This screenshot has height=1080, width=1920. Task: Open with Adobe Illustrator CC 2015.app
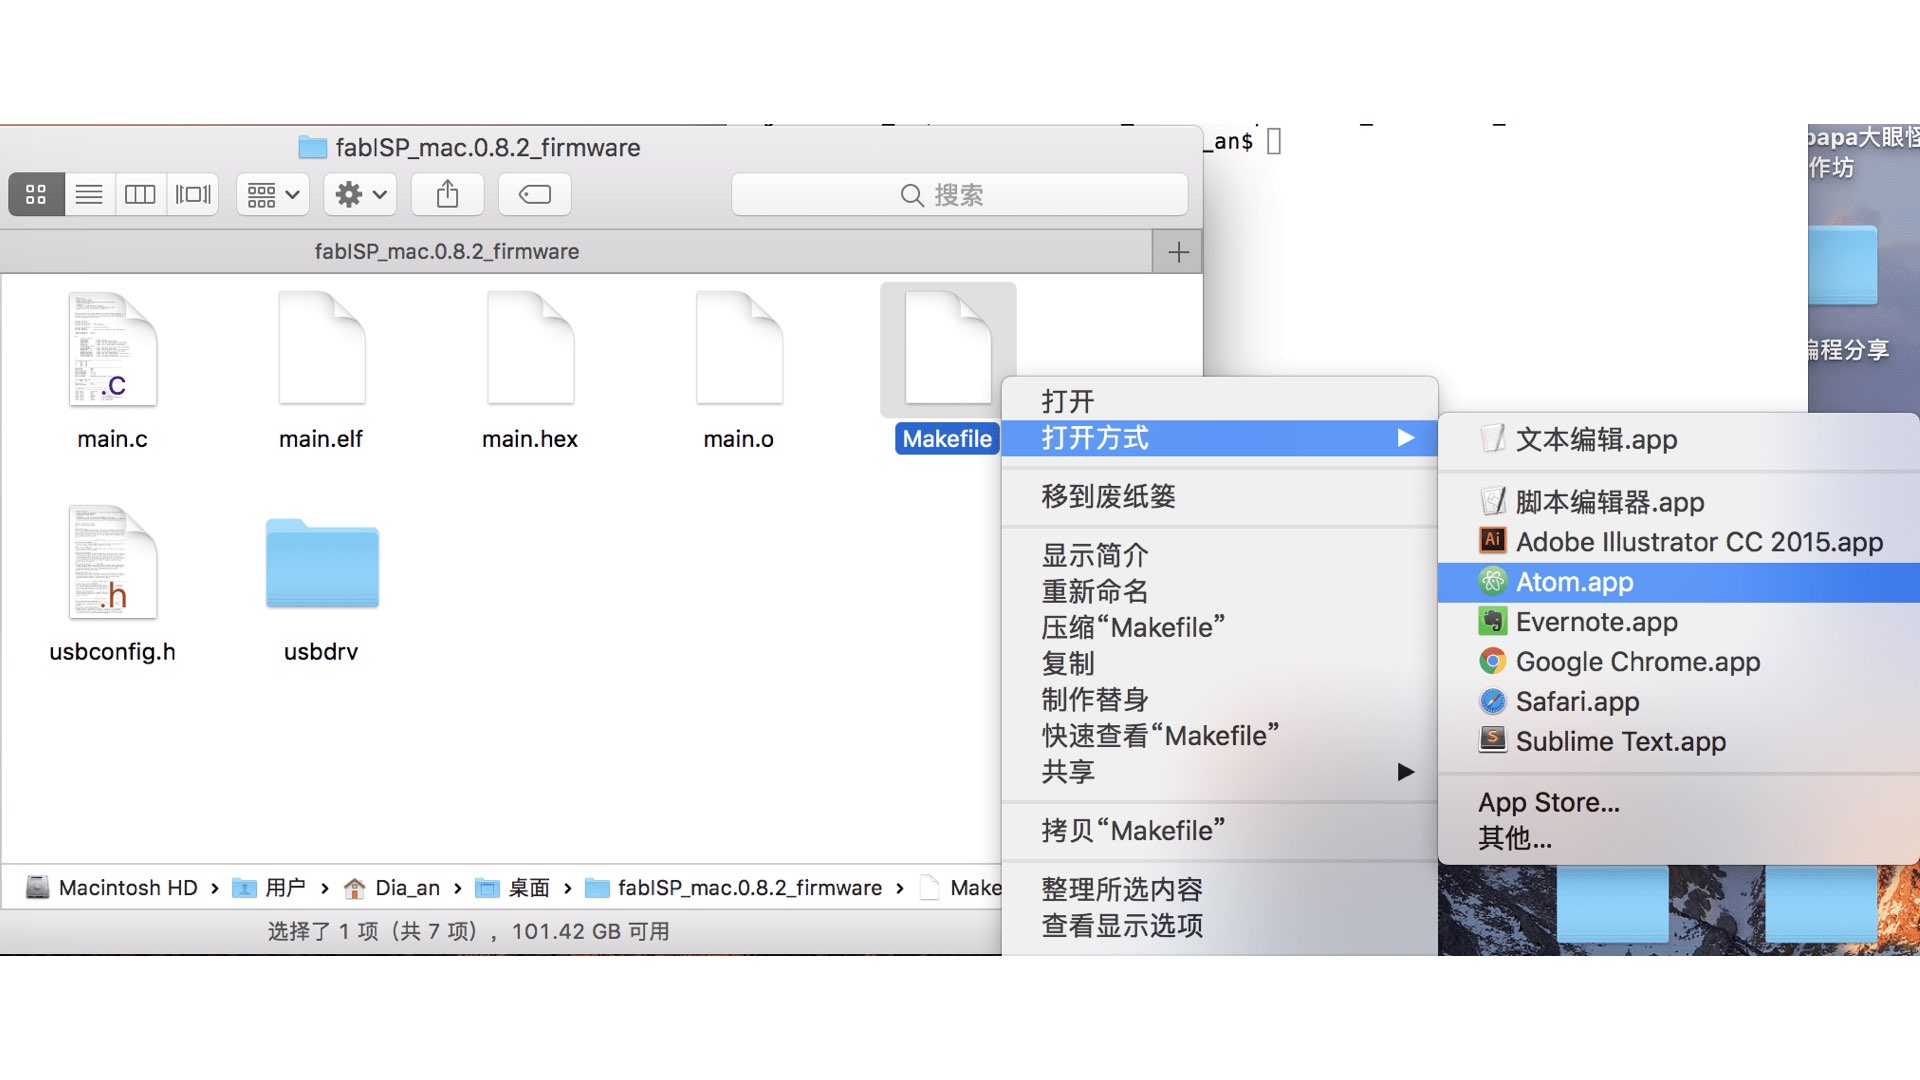coord(1679,541)
